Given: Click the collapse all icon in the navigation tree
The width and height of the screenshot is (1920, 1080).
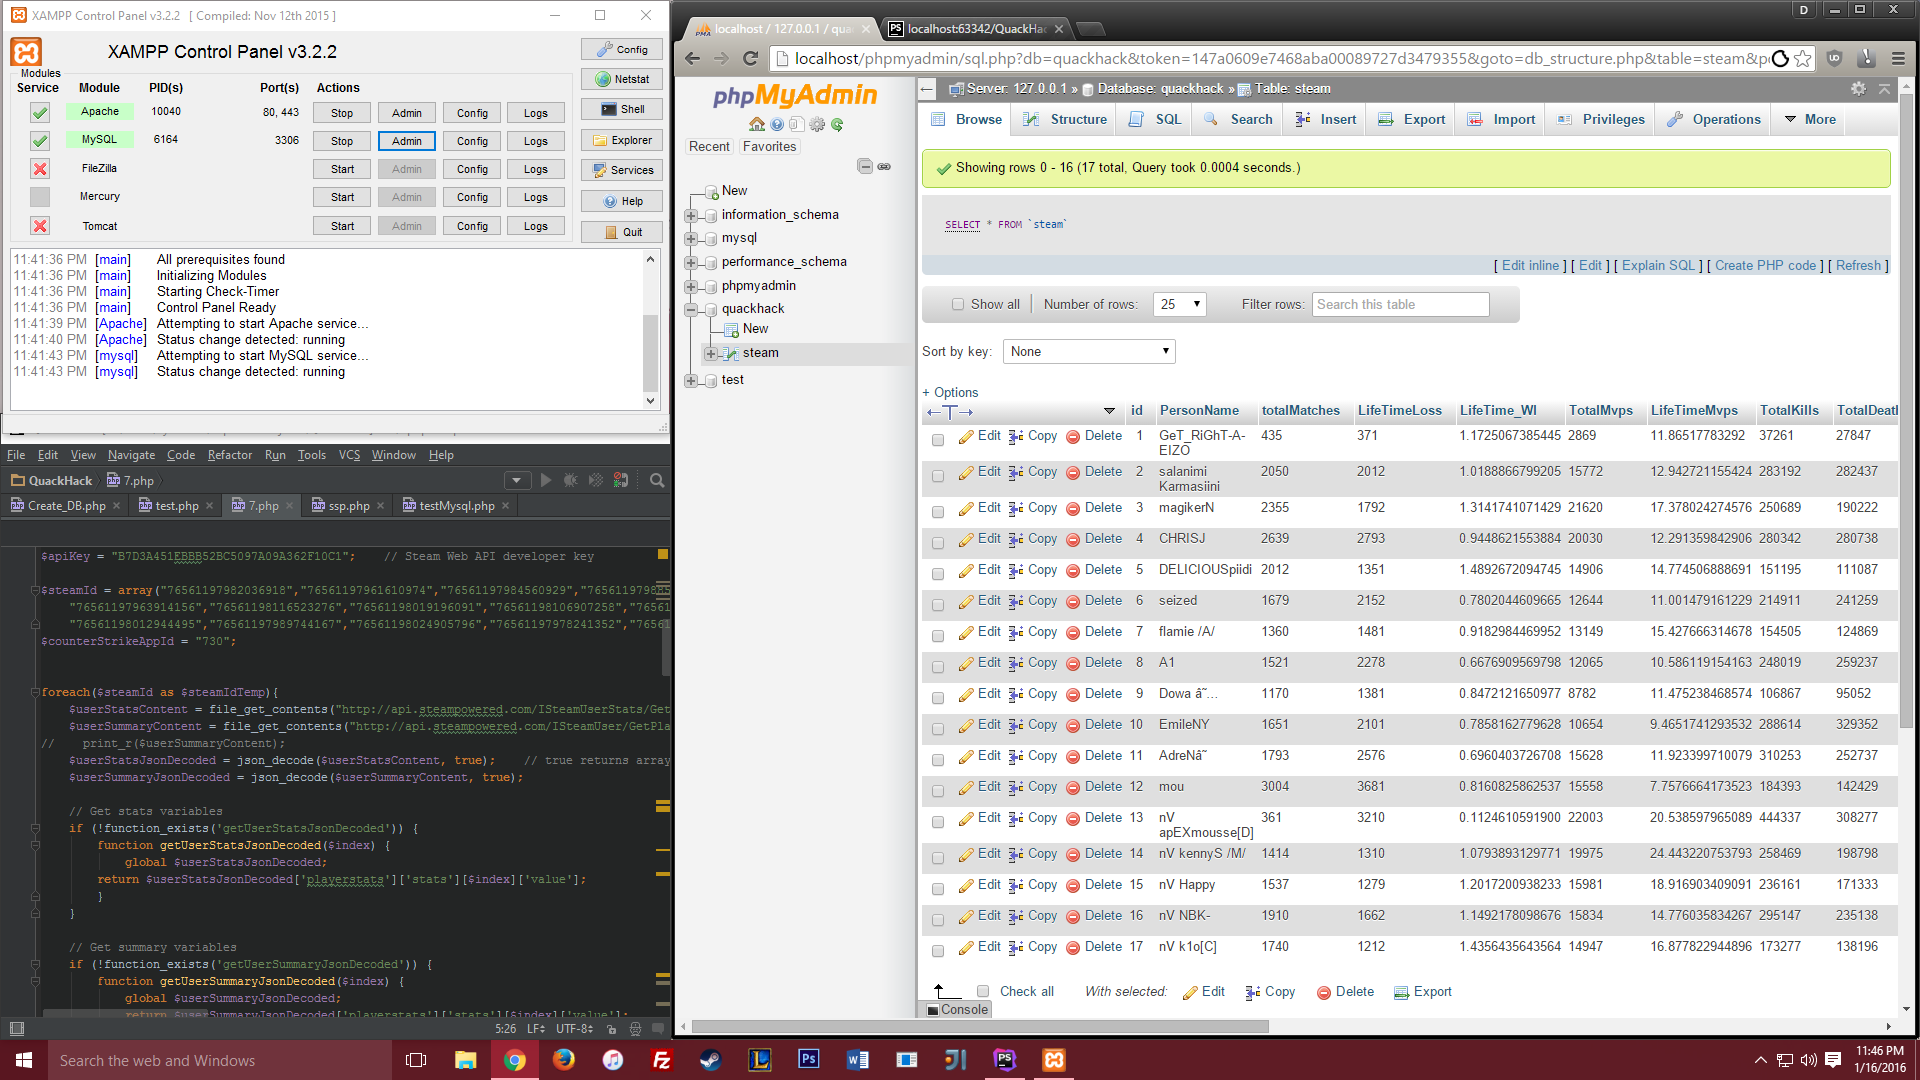Looking at the screenshot, I should click(x=865, y=166).
